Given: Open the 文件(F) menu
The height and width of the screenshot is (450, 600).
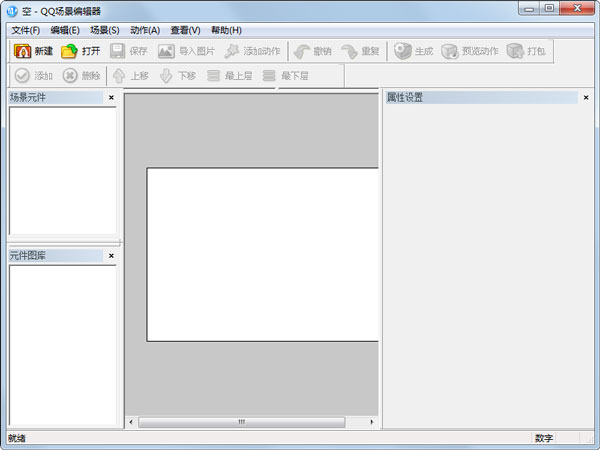Looking at the screenshot, I should (x=26, y=30).
